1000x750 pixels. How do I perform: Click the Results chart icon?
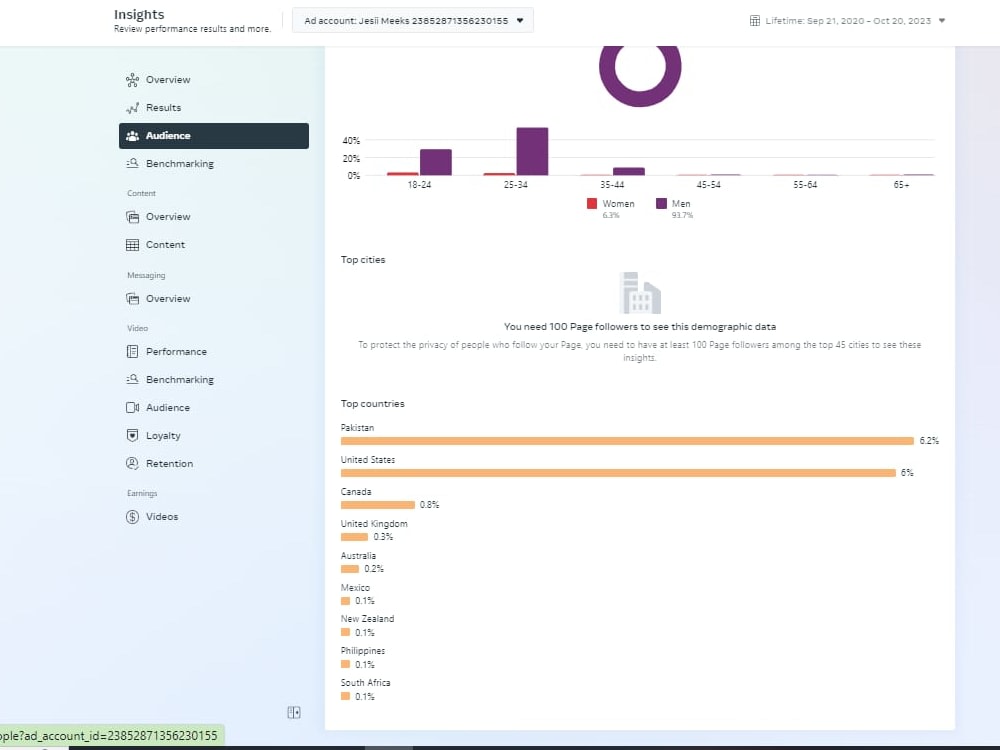132,108
